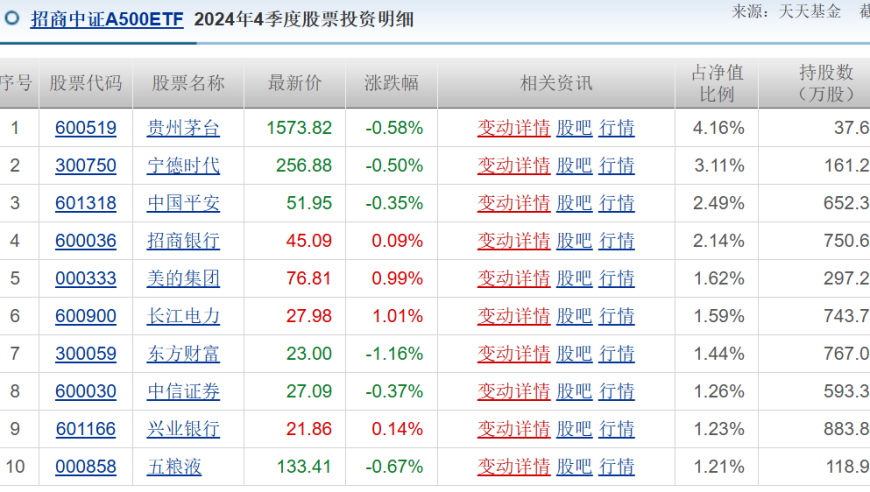Image resolution: width=870 pixels, height=492 pixels.
Task: Open 股吧 for 贵州茅台 row
Action: 574,128
